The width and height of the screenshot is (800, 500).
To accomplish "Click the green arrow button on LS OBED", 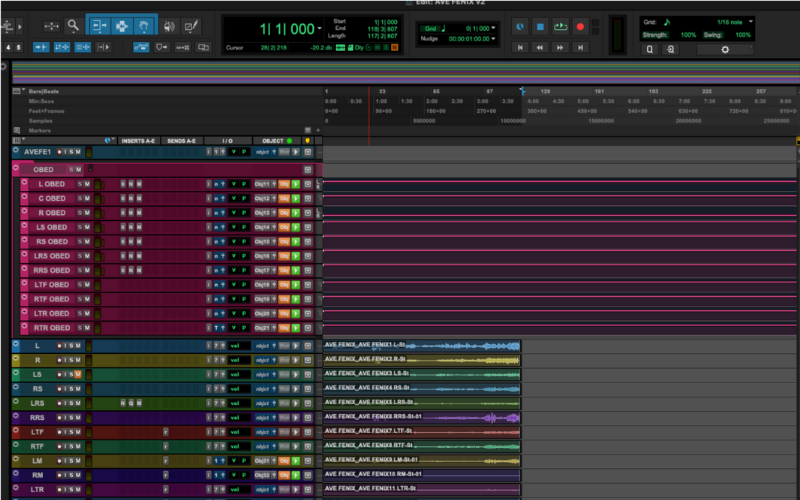I will 296,227.
